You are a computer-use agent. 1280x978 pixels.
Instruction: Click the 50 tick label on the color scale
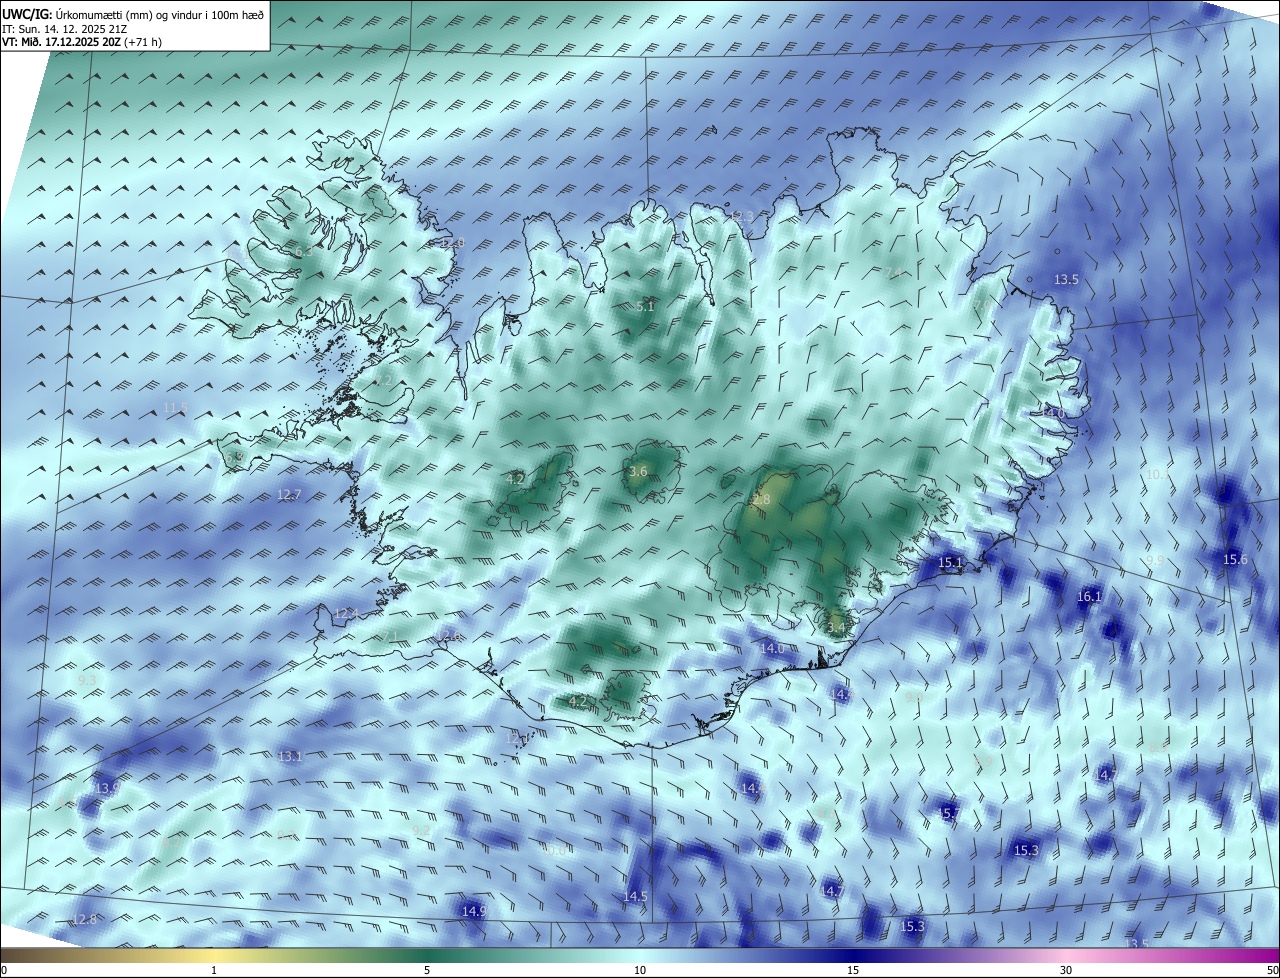(1272, 970)
